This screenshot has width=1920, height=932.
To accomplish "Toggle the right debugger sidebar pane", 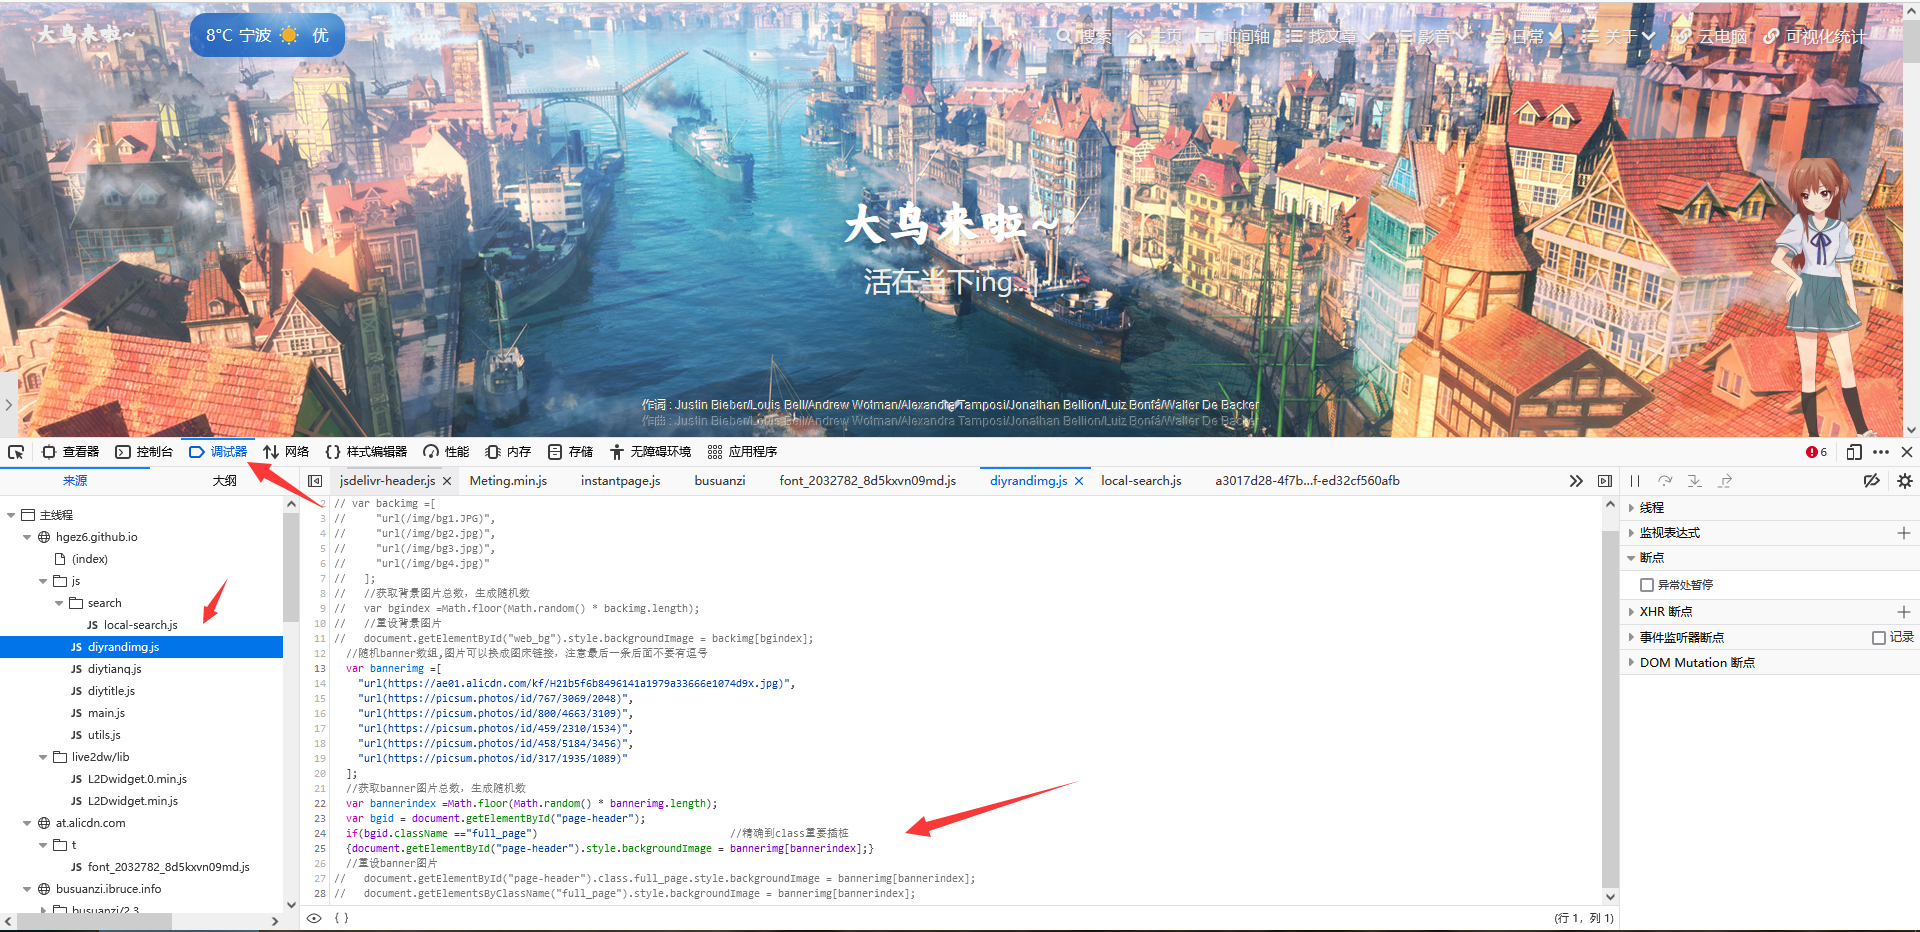I will [x=1605, y=481].
